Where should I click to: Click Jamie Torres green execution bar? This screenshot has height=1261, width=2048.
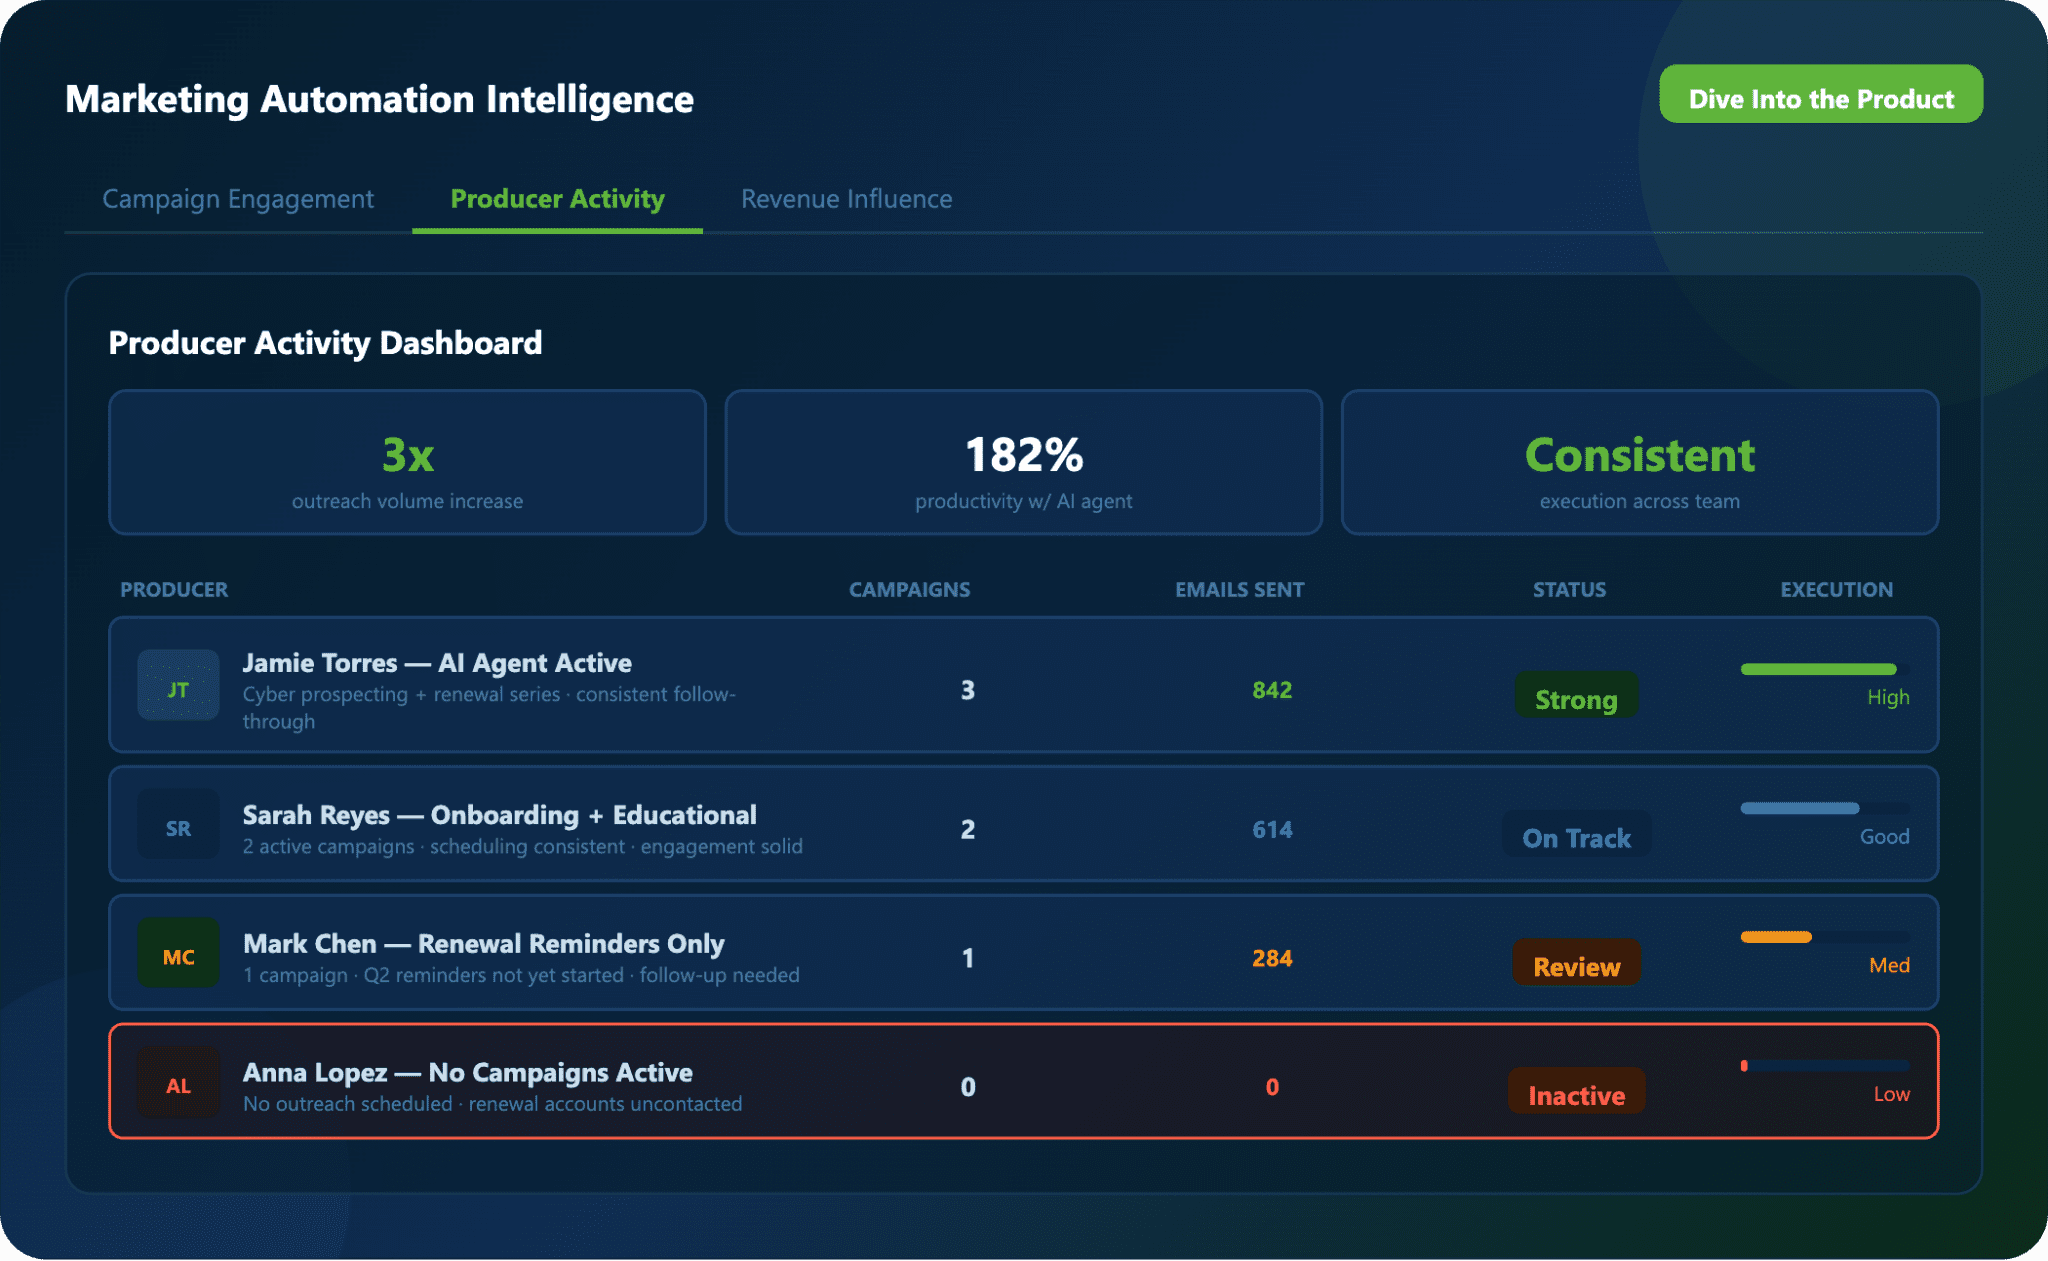[1818, 669]
